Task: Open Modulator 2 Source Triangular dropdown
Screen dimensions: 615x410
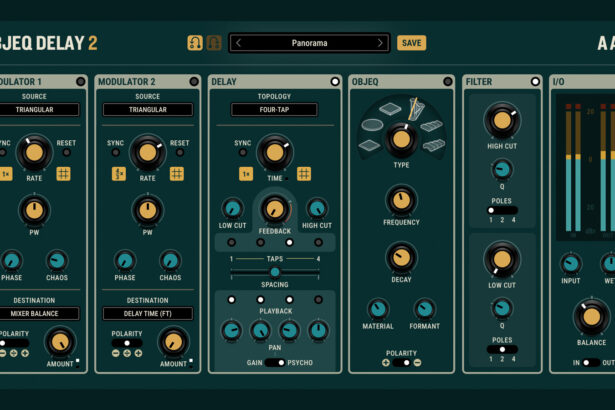Action: coord(148,109)
